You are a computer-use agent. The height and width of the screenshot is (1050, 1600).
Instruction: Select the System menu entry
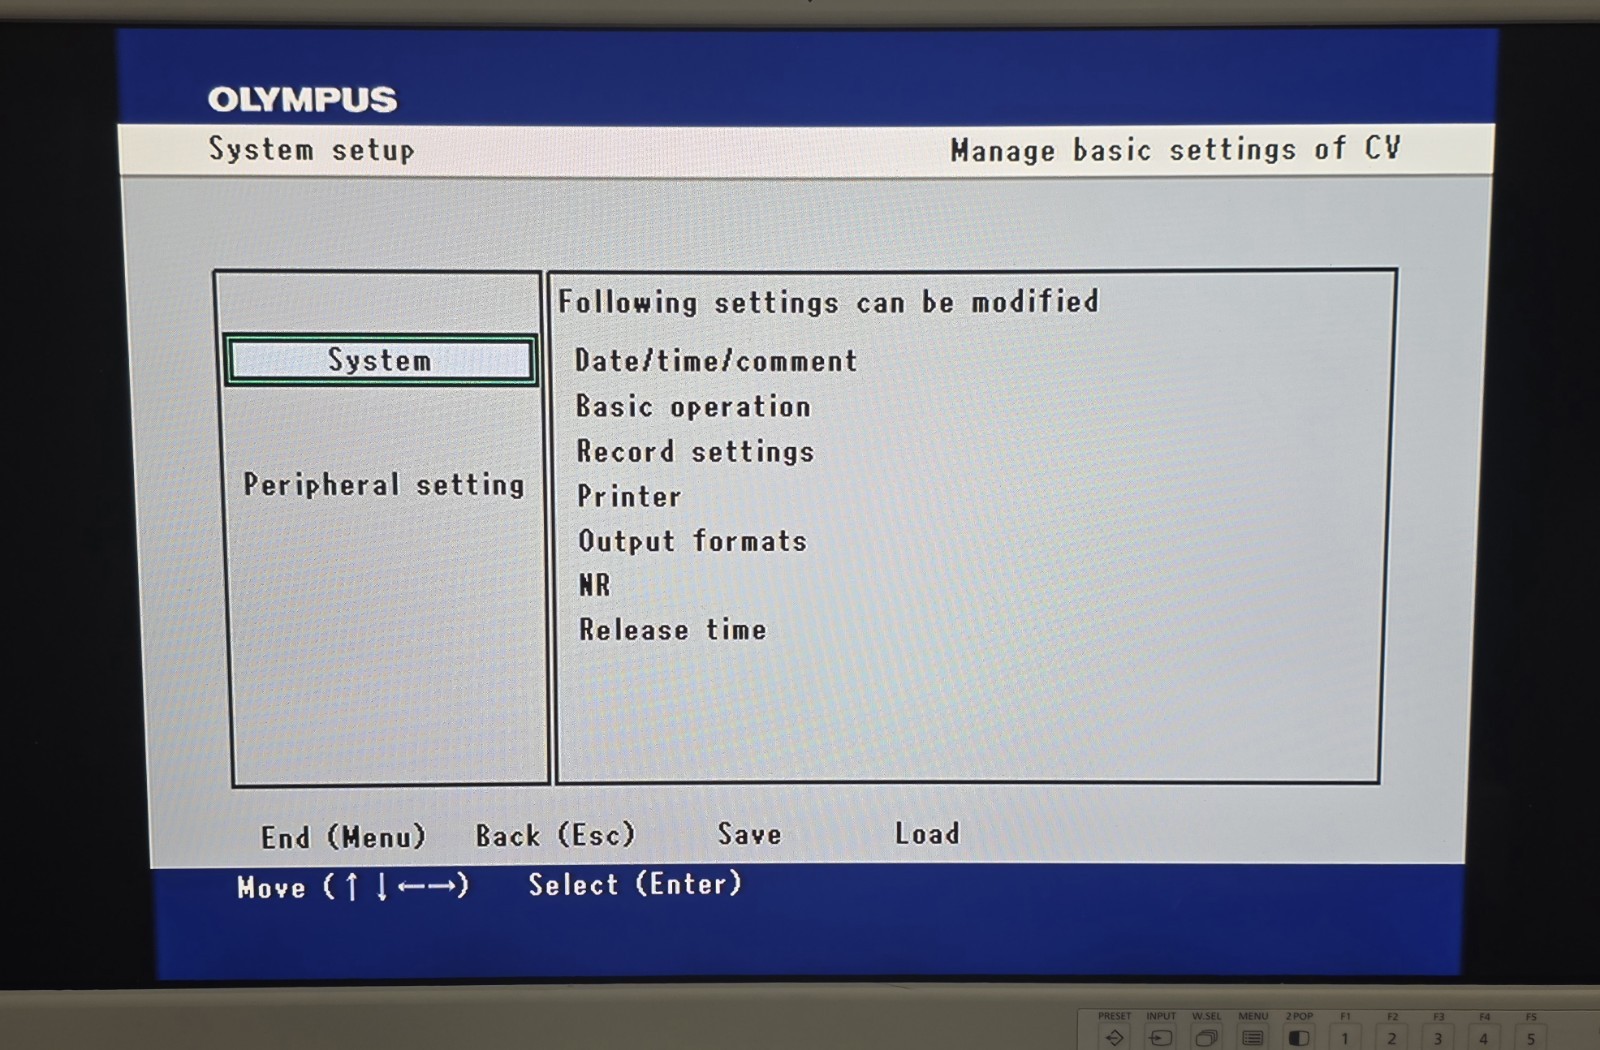pos(380,360)
